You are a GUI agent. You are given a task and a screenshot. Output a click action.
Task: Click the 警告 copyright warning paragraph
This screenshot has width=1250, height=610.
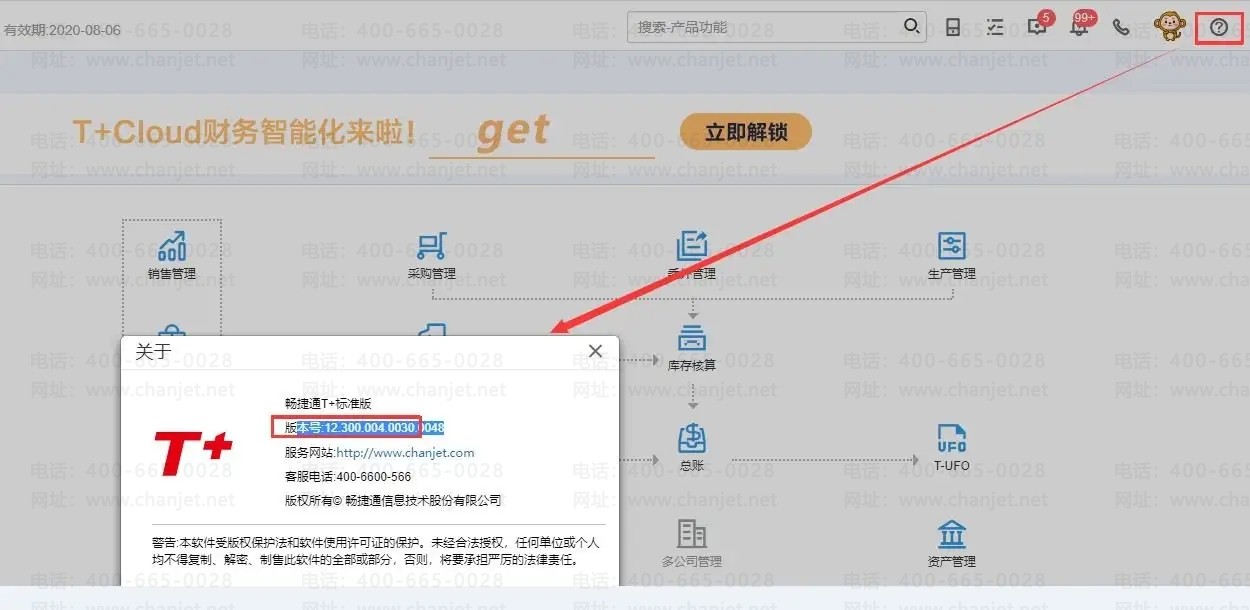point(375,551)
